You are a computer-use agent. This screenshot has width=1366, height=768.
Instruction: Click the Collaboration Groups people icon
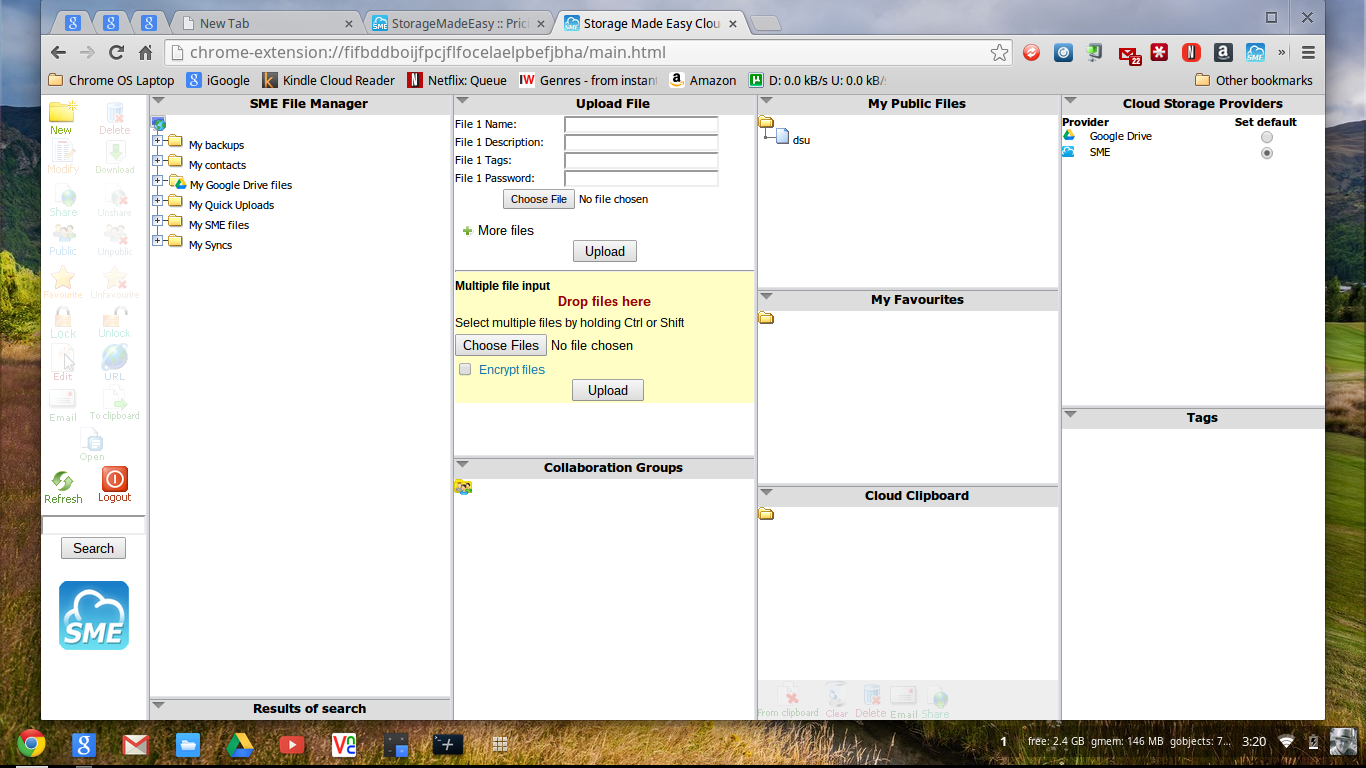pyautogui.click(x=463, y=487)
